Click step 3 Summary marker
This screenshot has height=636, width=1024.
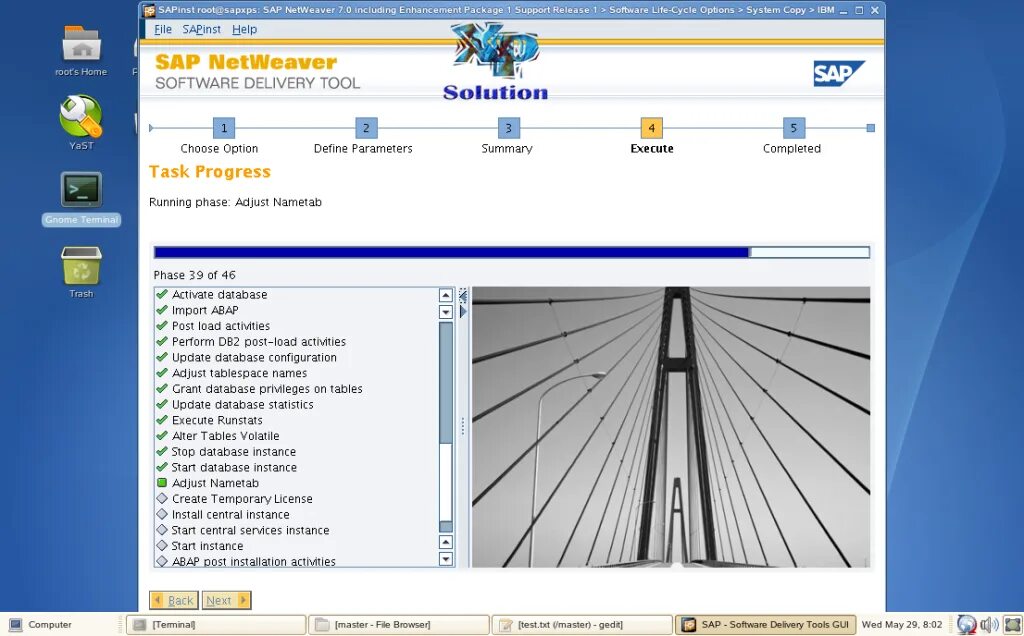click(509, 128)
